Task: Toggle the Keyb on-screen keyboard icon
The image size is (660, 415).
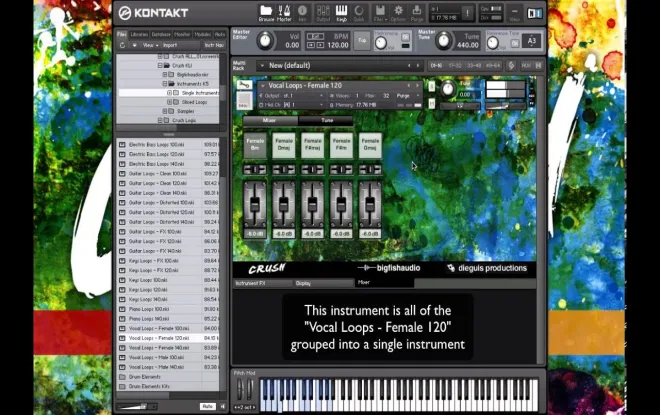Action: (341, 13)
